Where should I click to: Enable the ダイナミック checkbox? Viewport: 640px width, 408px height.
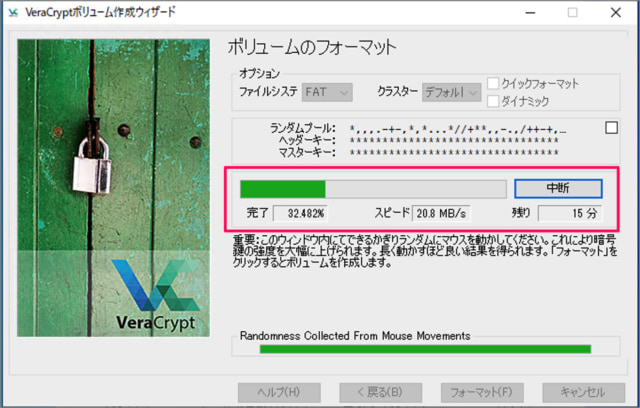(493, 101)
